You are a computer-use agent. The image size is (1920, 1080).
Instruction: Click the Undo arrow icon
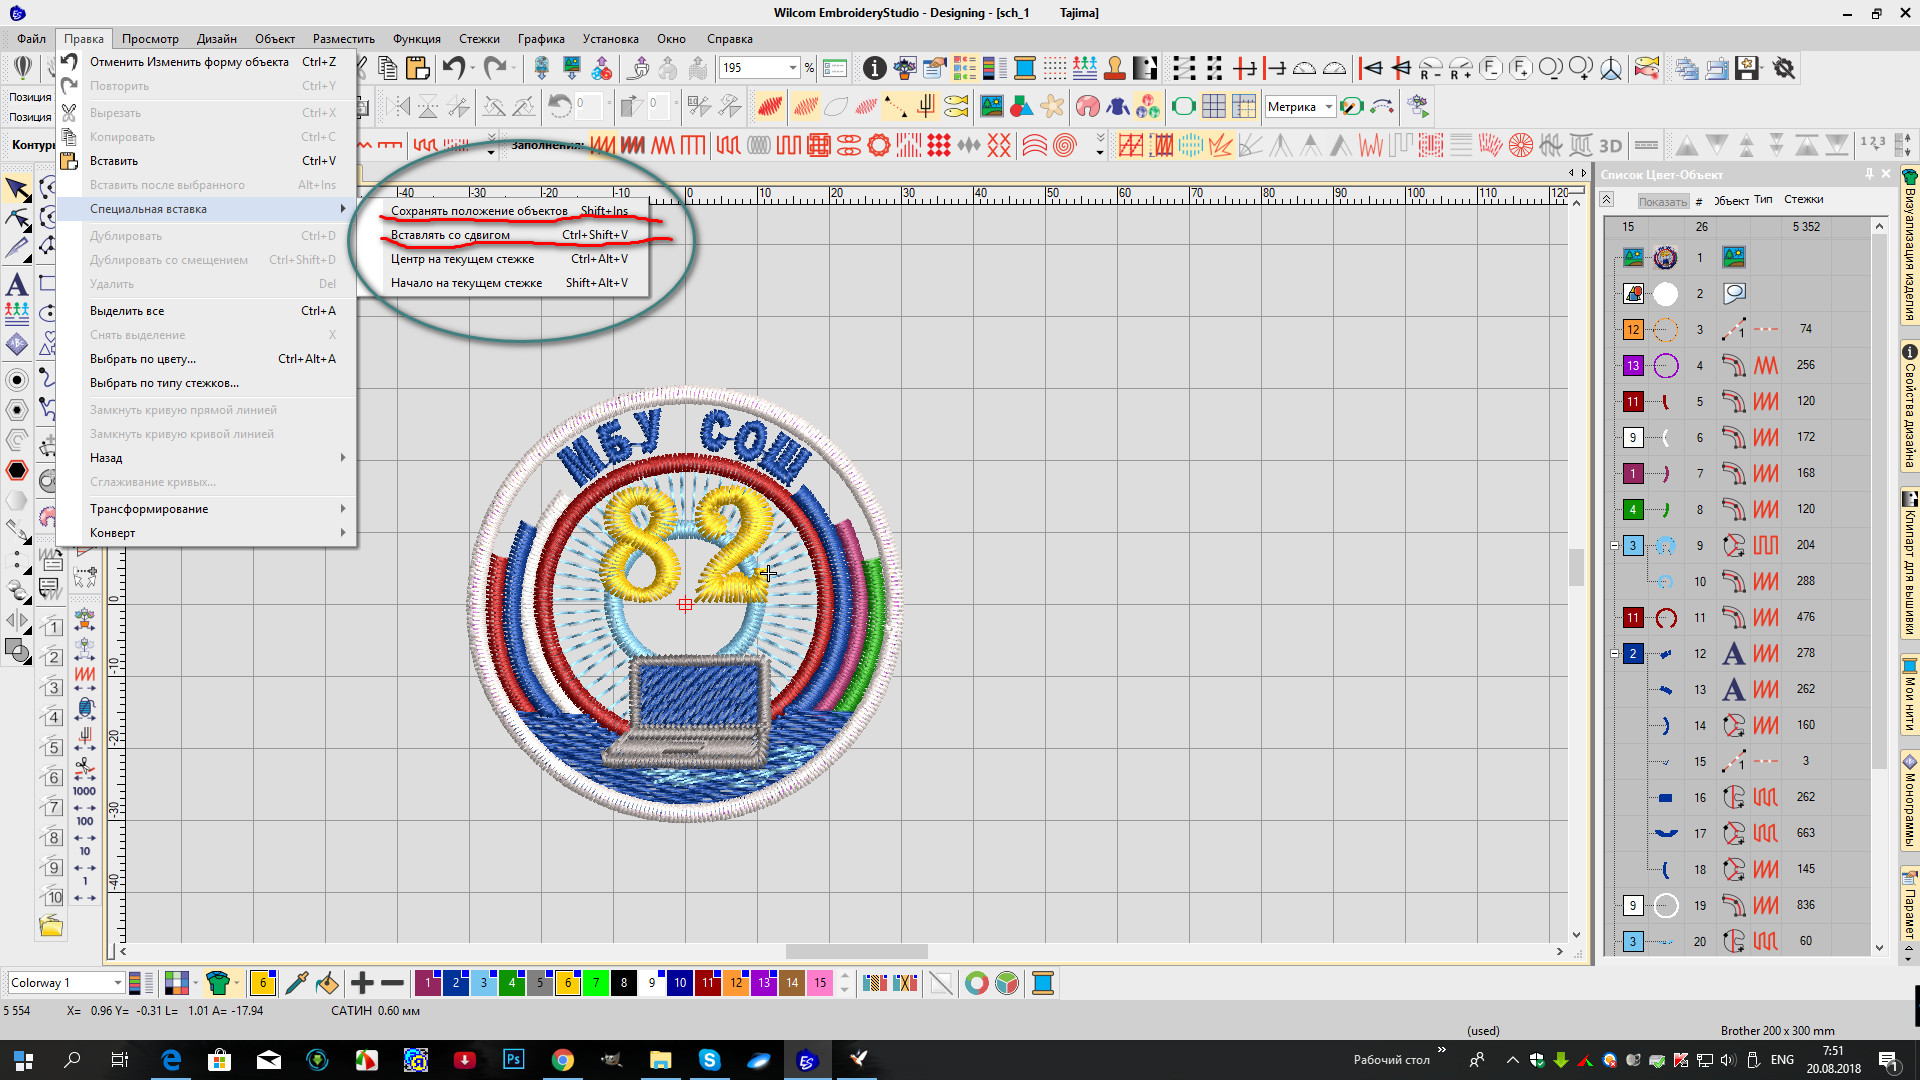(454, 68)
